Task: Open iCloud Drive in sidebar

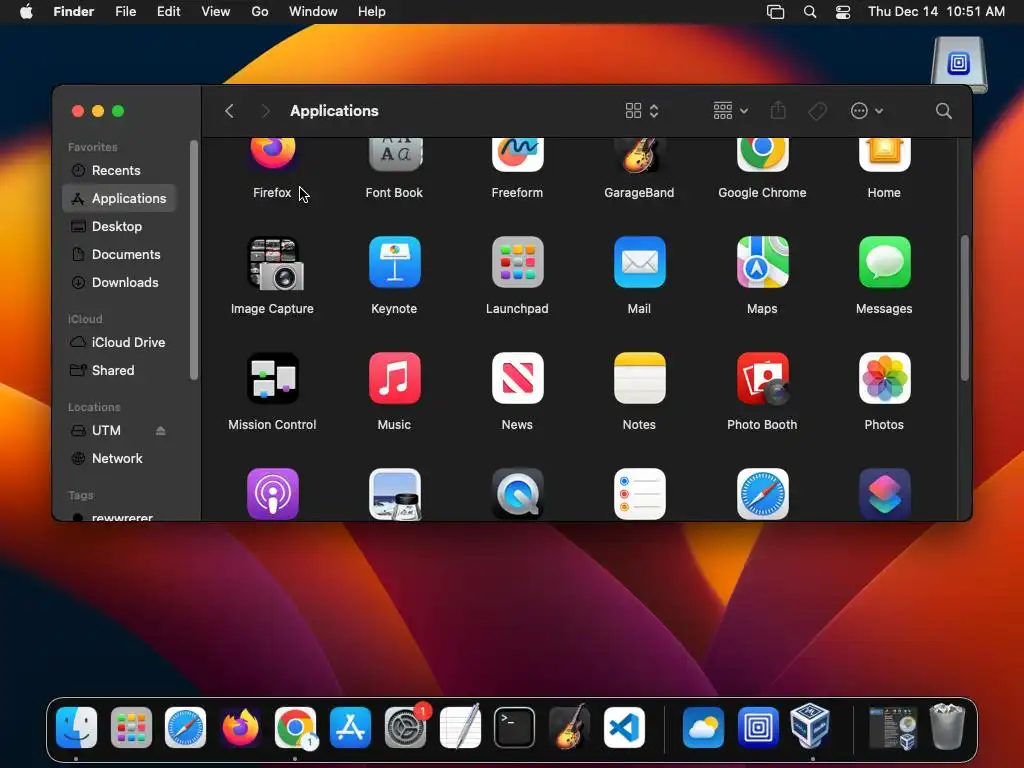Action: pos(119,342)
